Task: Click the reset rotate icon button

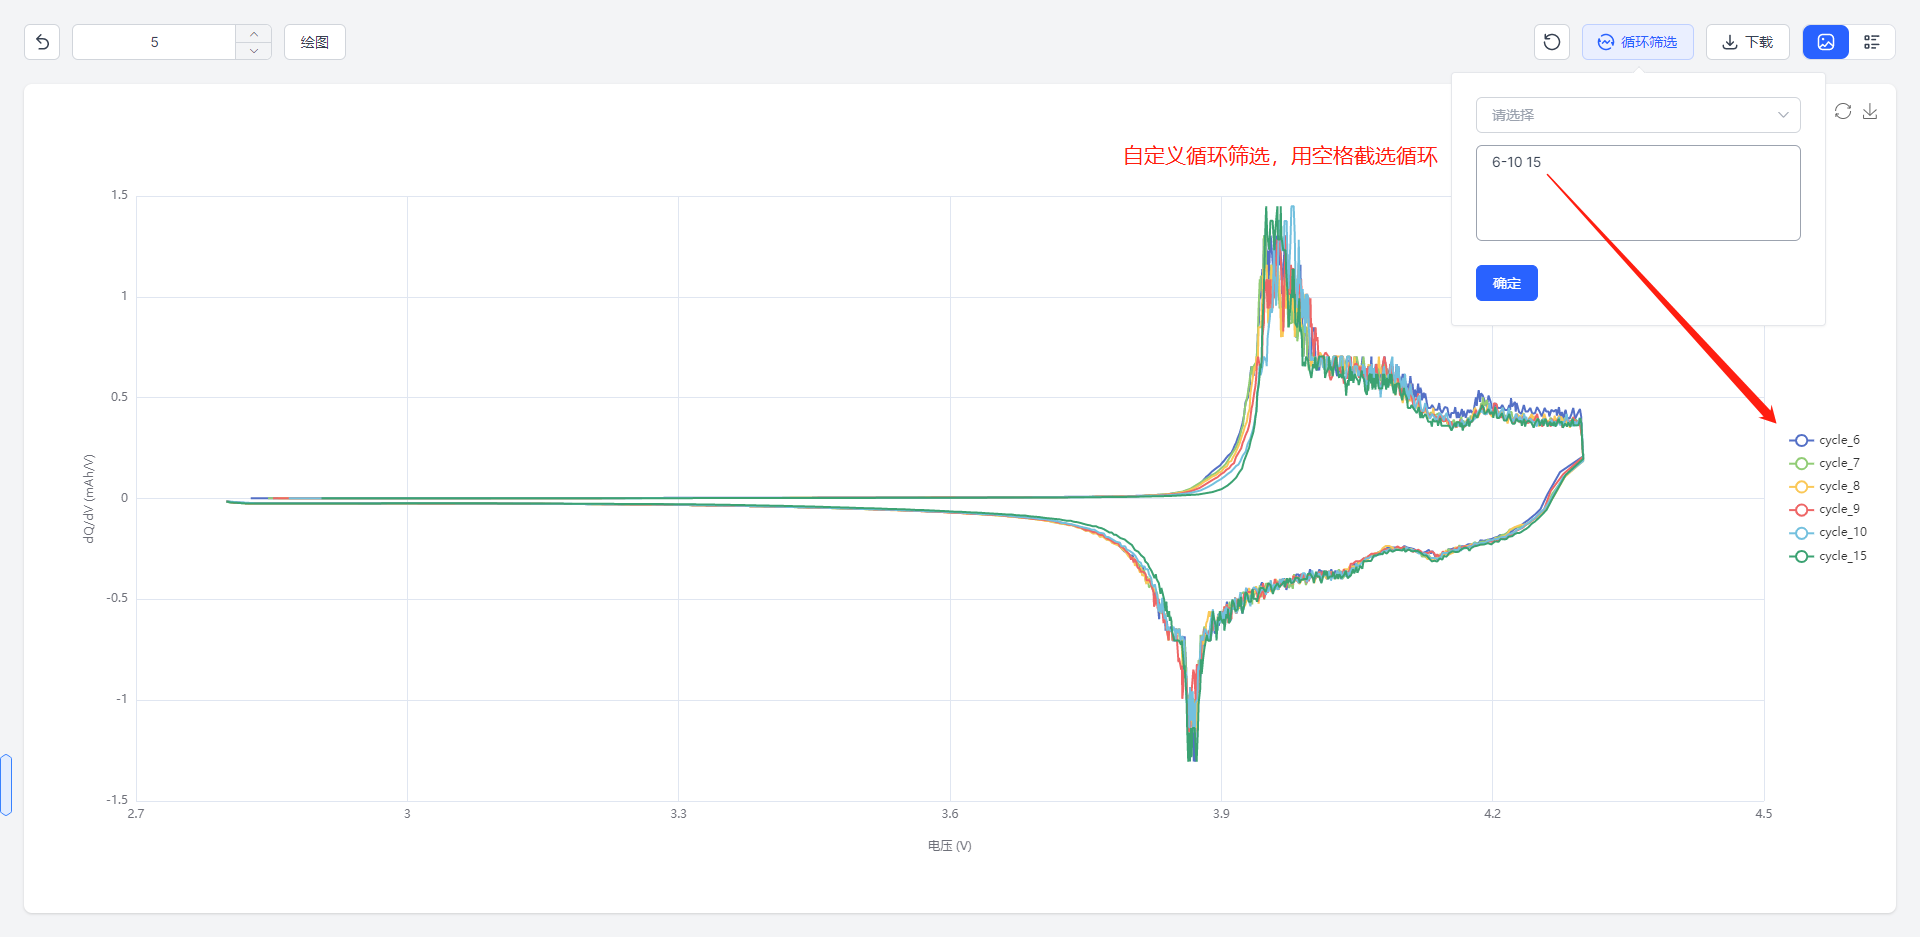Action: (x=1552, y=42)
